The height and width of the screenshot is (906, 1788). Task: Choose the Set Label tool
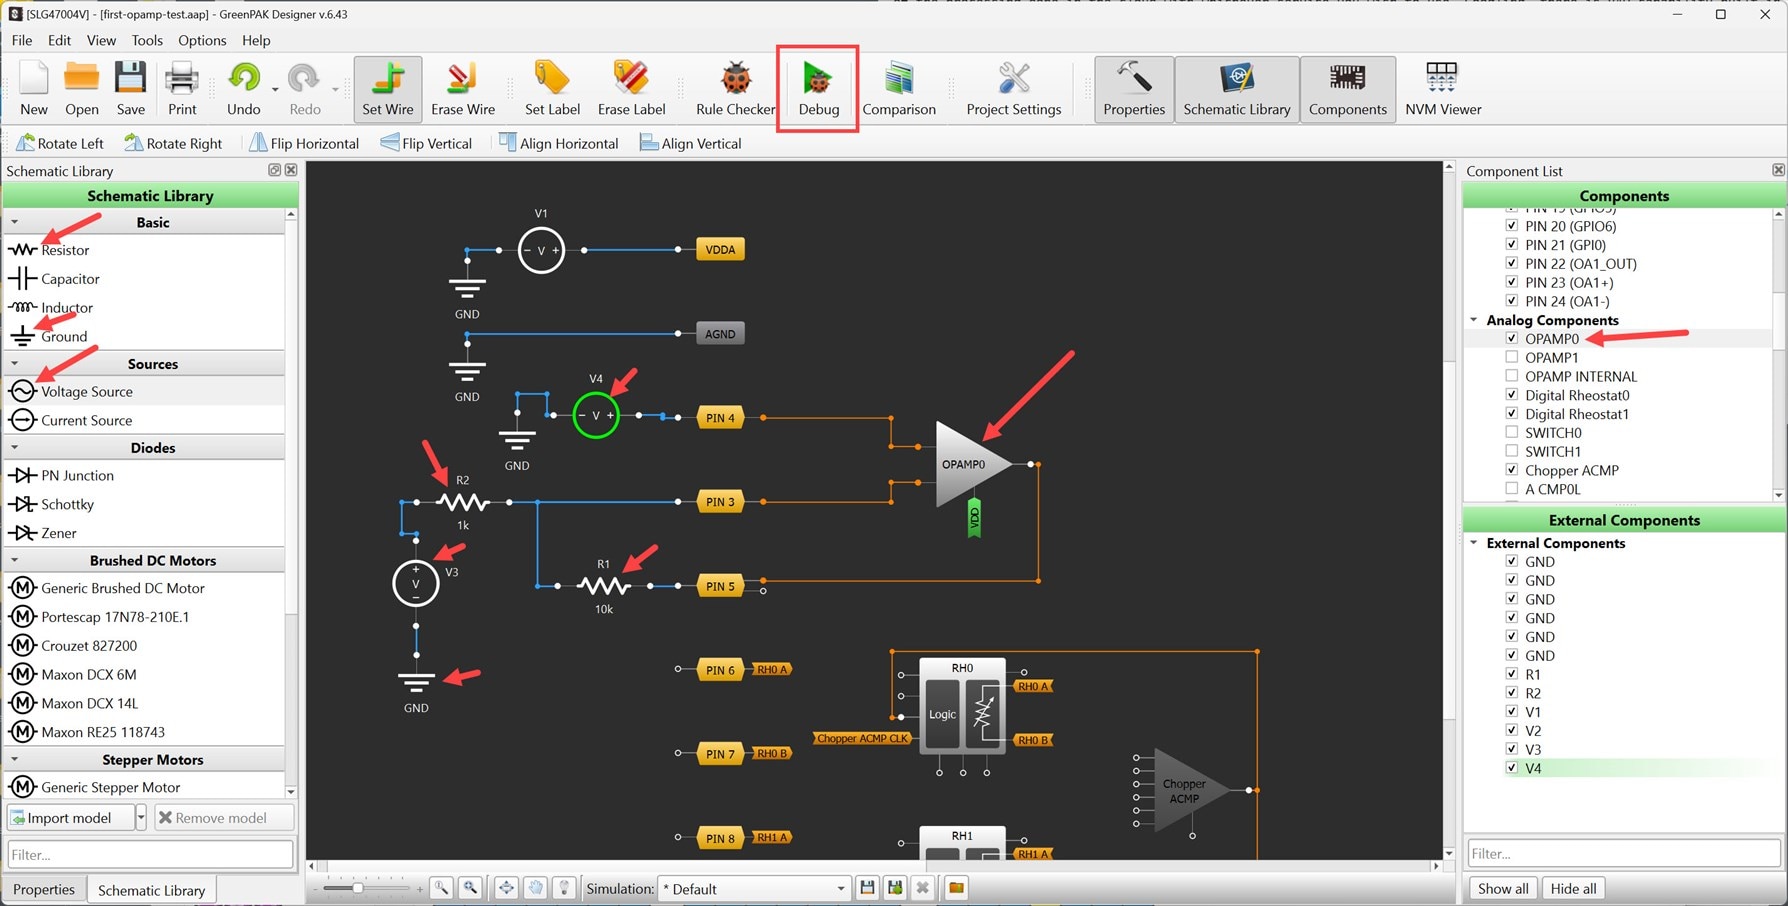[552, 88]
